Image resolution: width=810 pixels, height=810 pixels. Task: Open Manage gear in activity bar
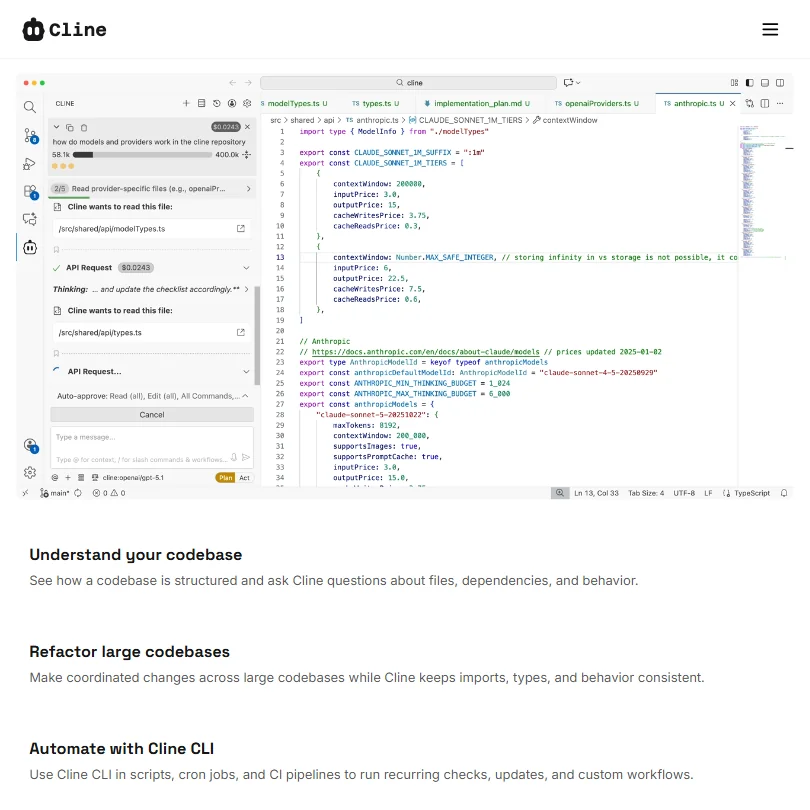(30, 472)
